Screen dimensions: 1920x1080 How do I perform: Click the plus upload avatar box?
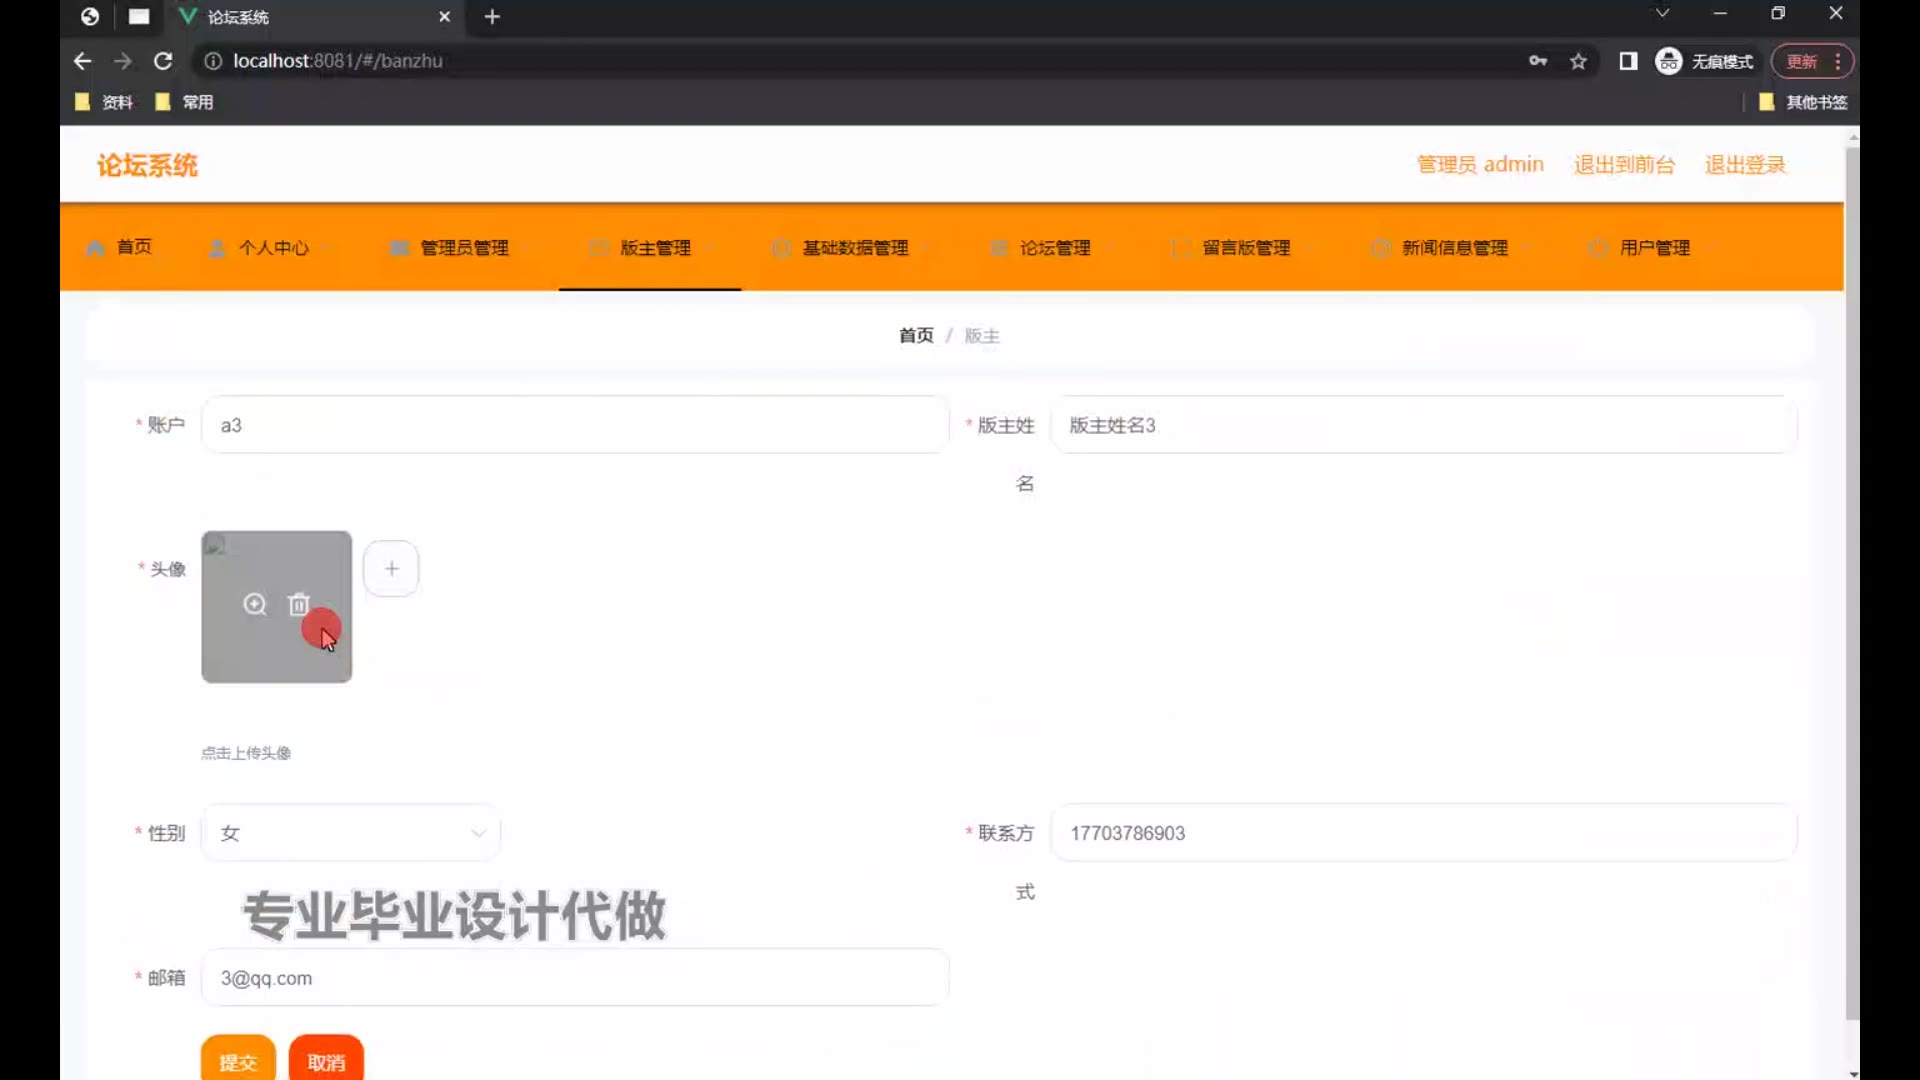tap(391, 569)
